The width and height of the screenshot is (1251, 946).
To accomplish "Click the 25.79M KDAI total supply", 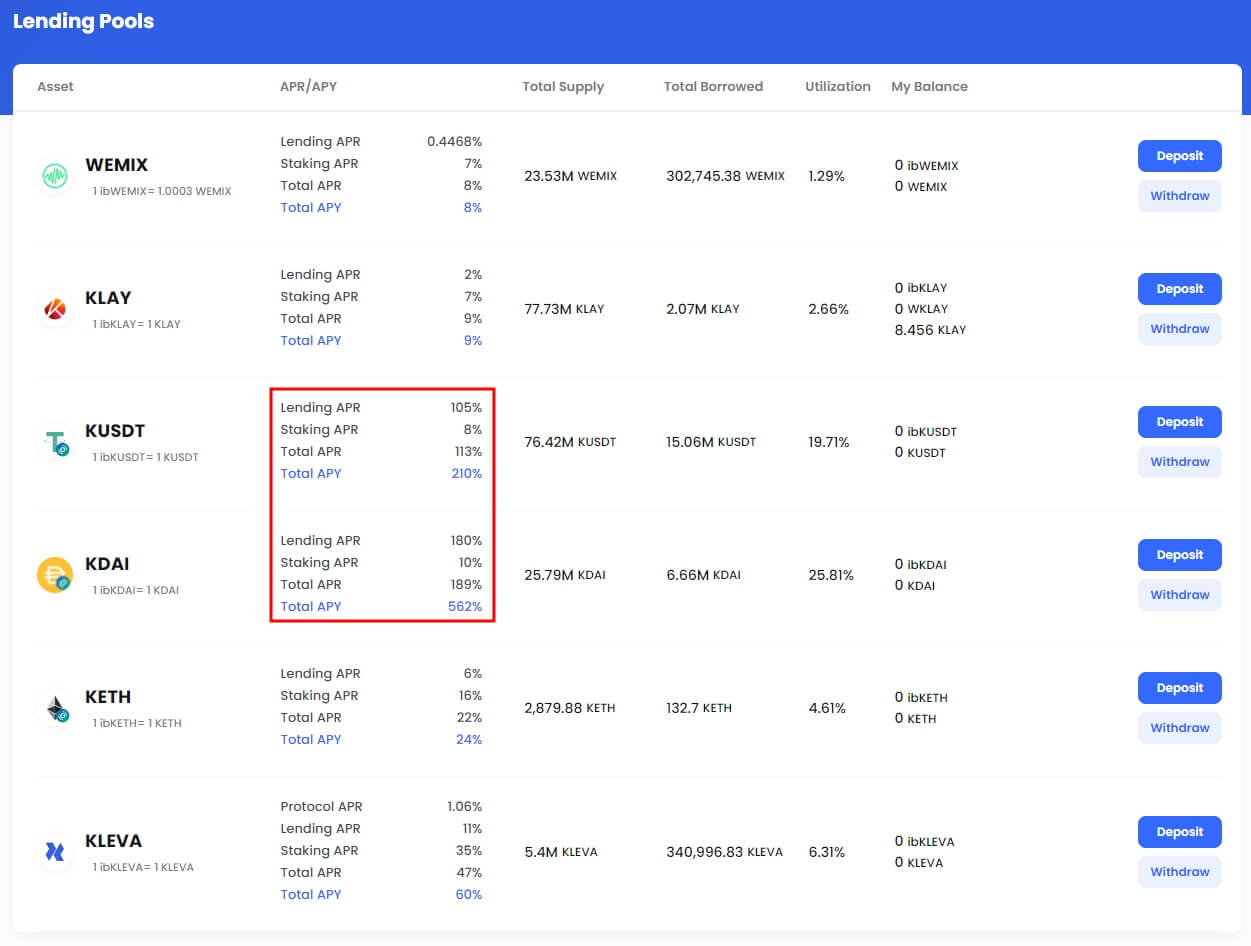I will pos(565,575).
